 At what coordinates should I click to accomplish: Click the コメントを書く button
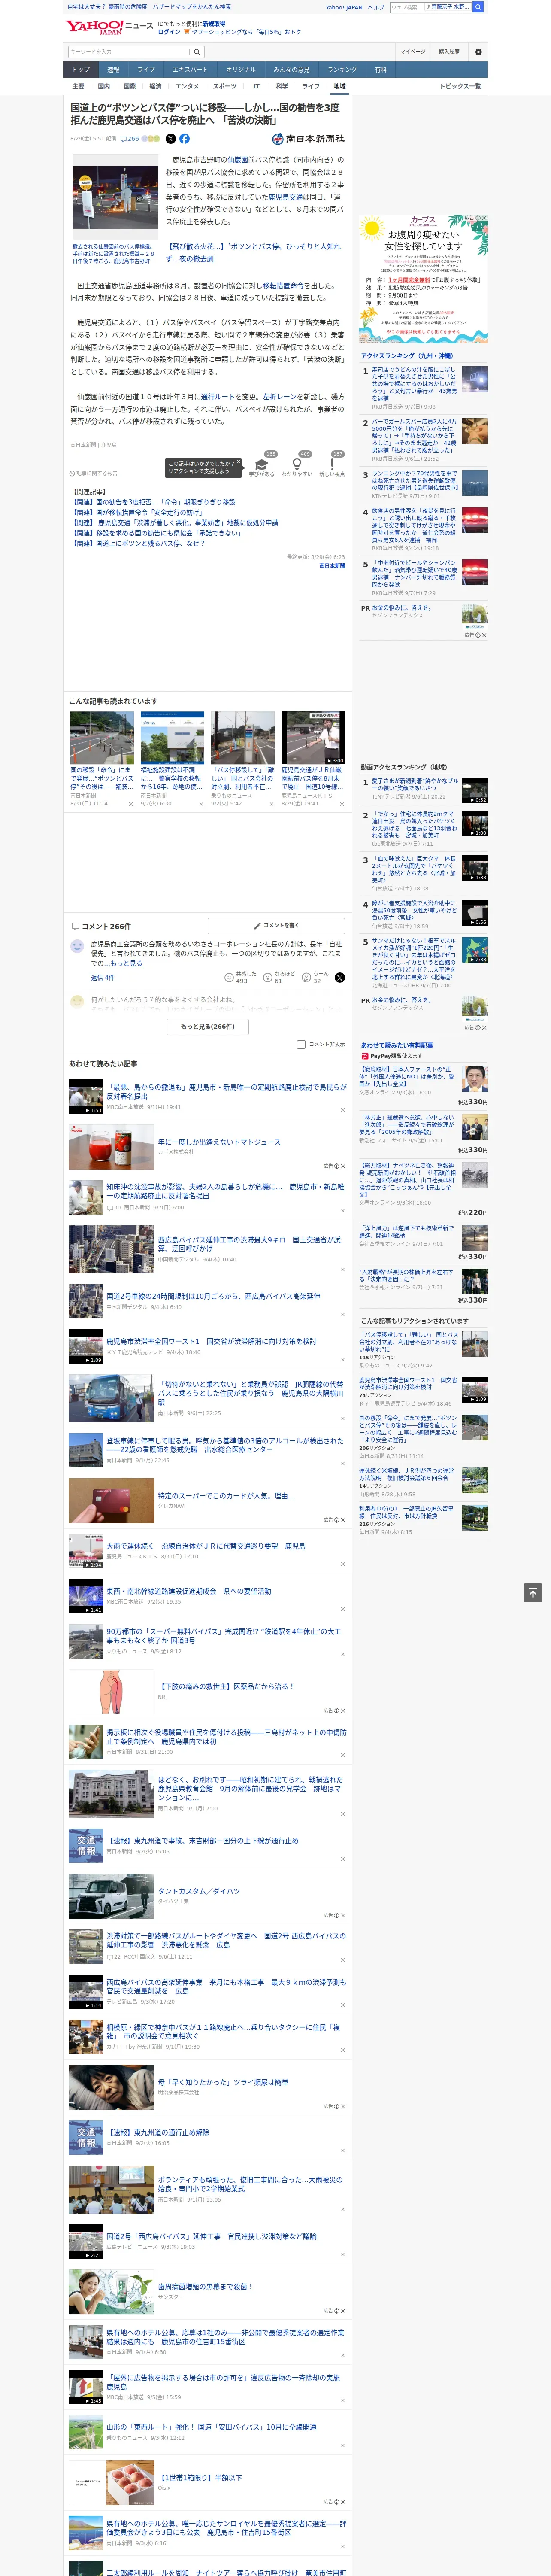point(276,926)
